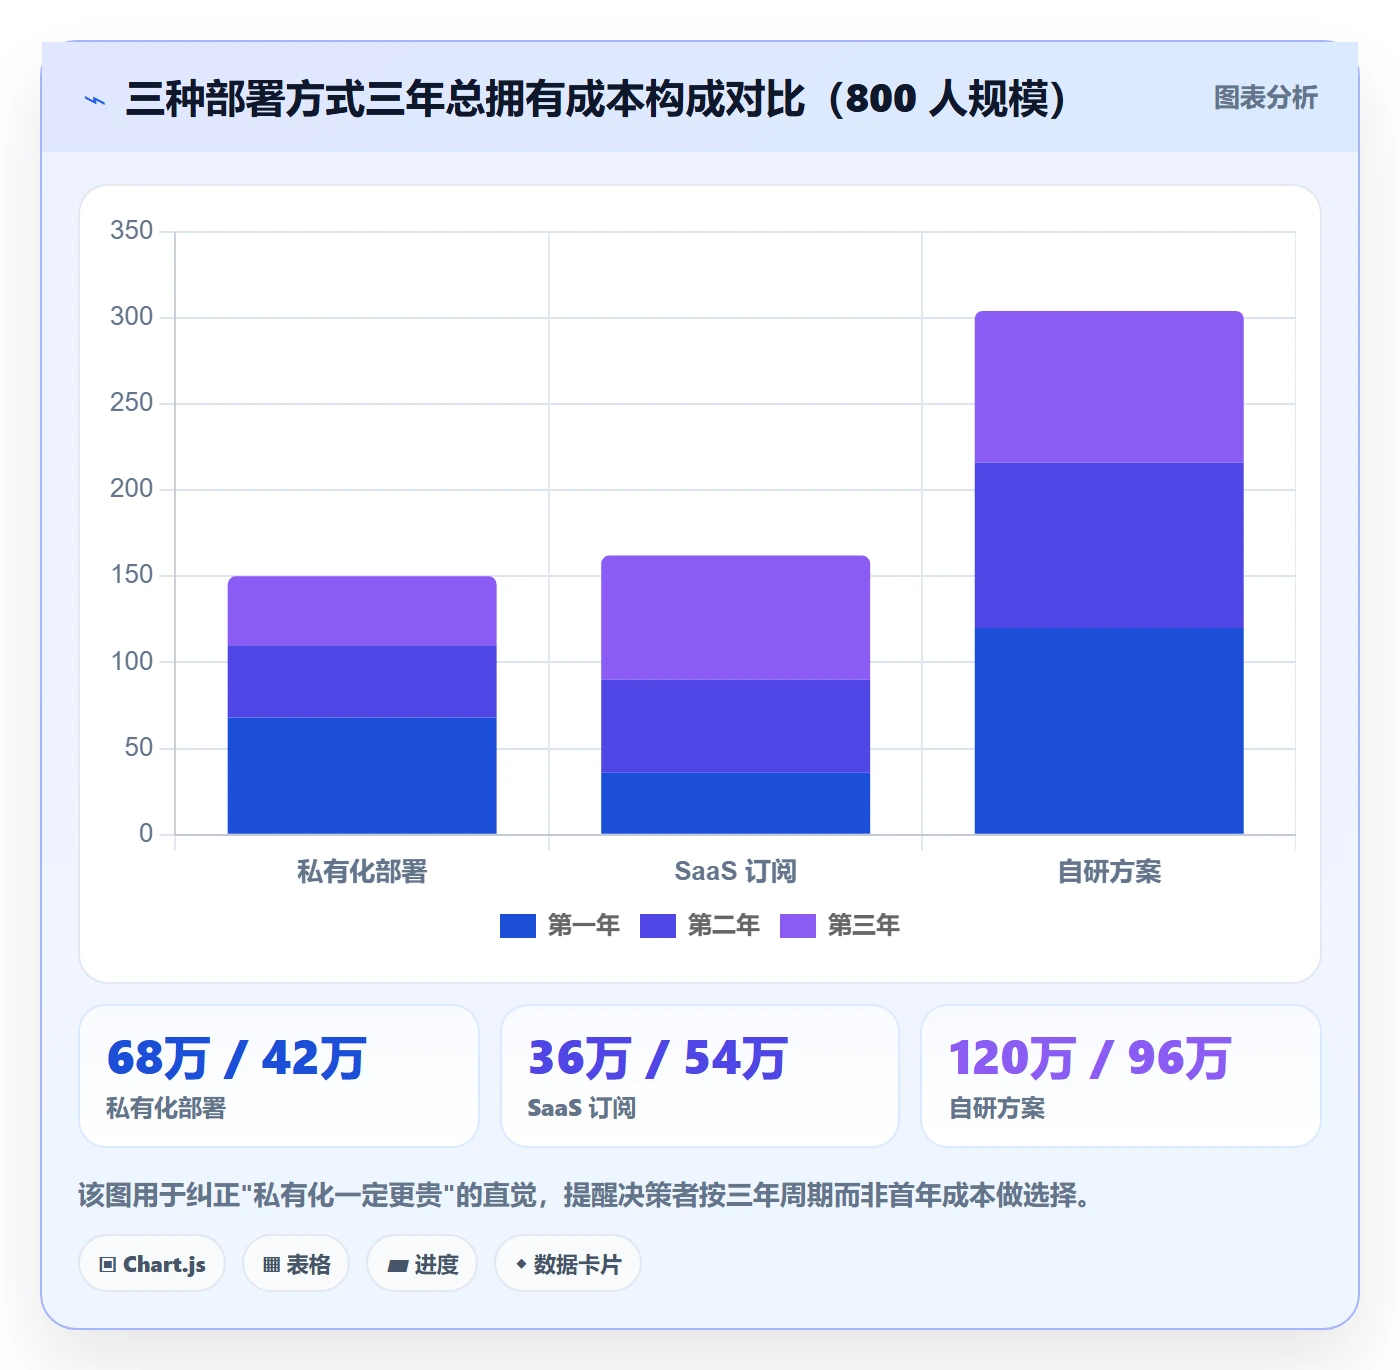Click the 私有化部署 x-axis label

point(362,872)
